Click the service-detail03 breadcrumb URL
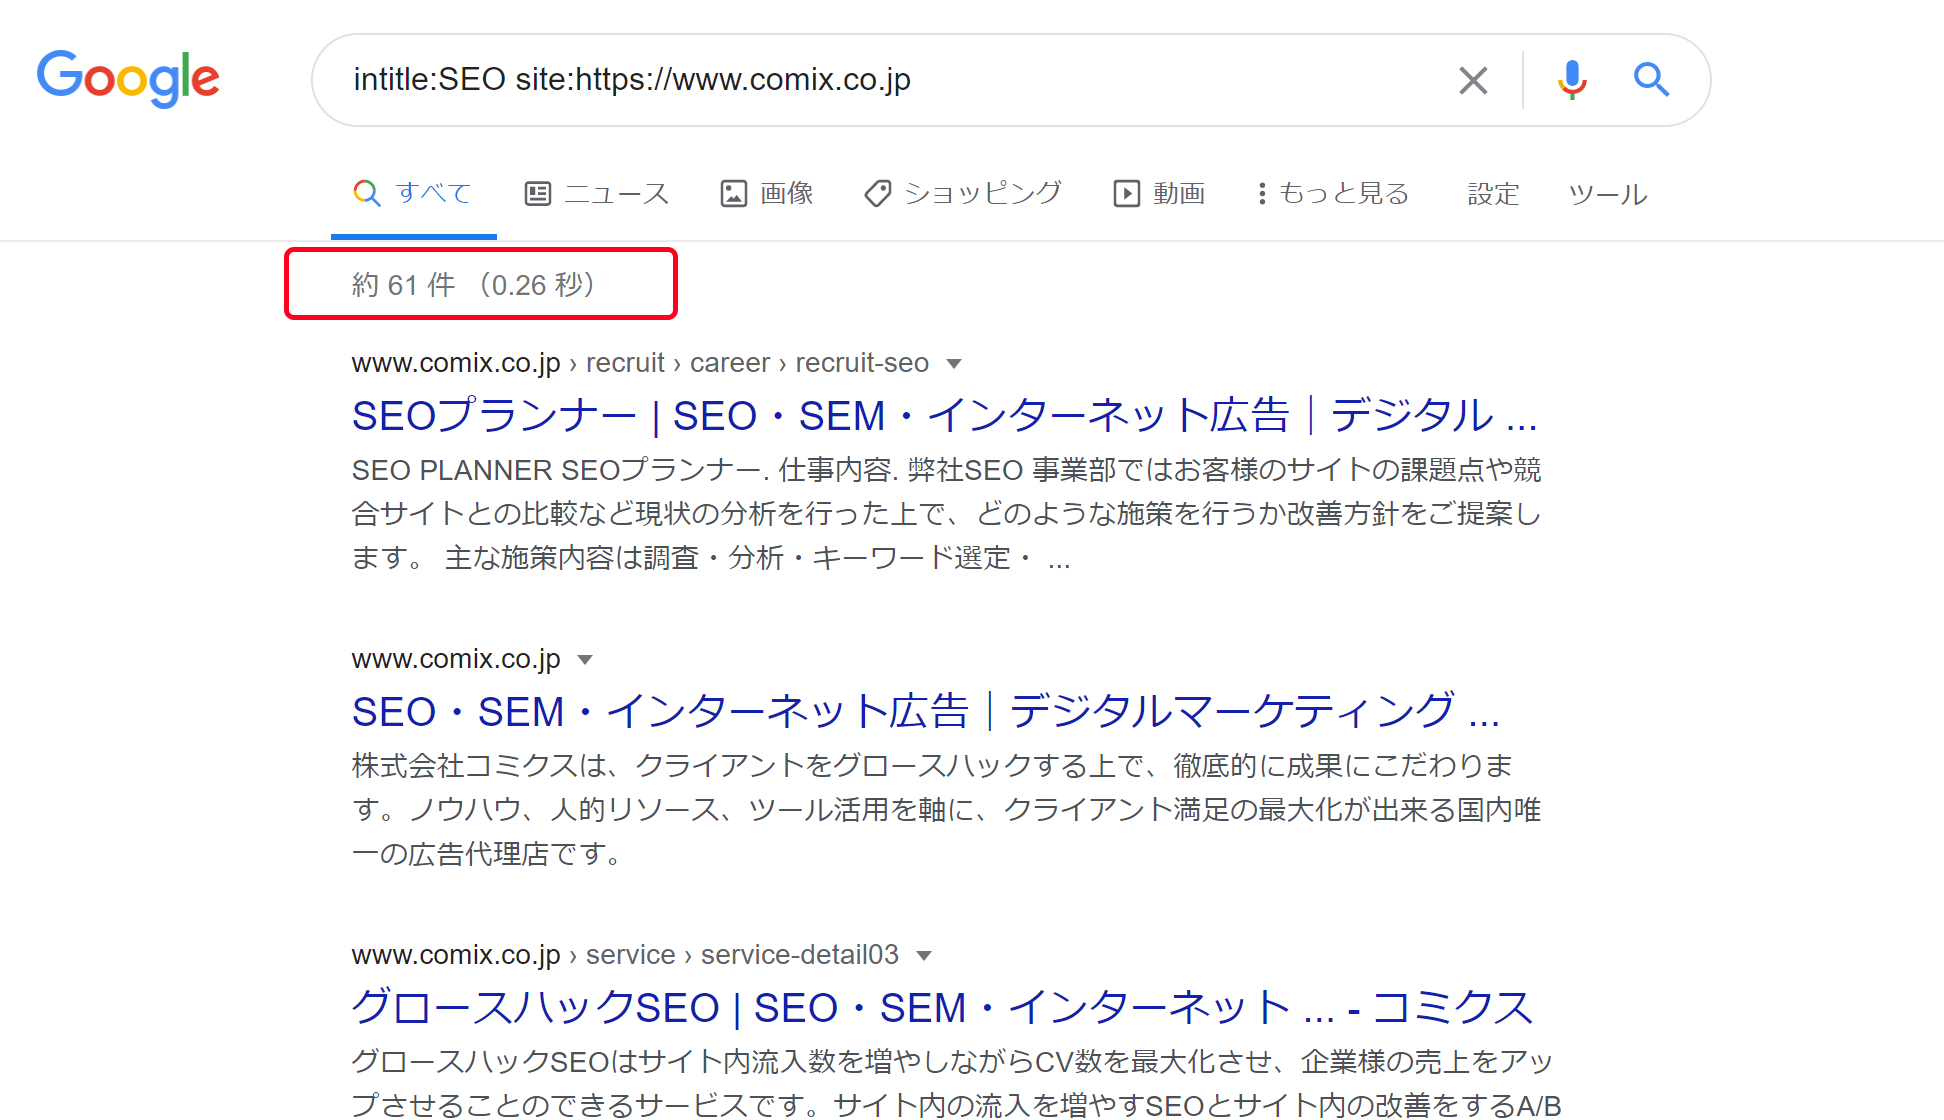 (x=625, y=955)
